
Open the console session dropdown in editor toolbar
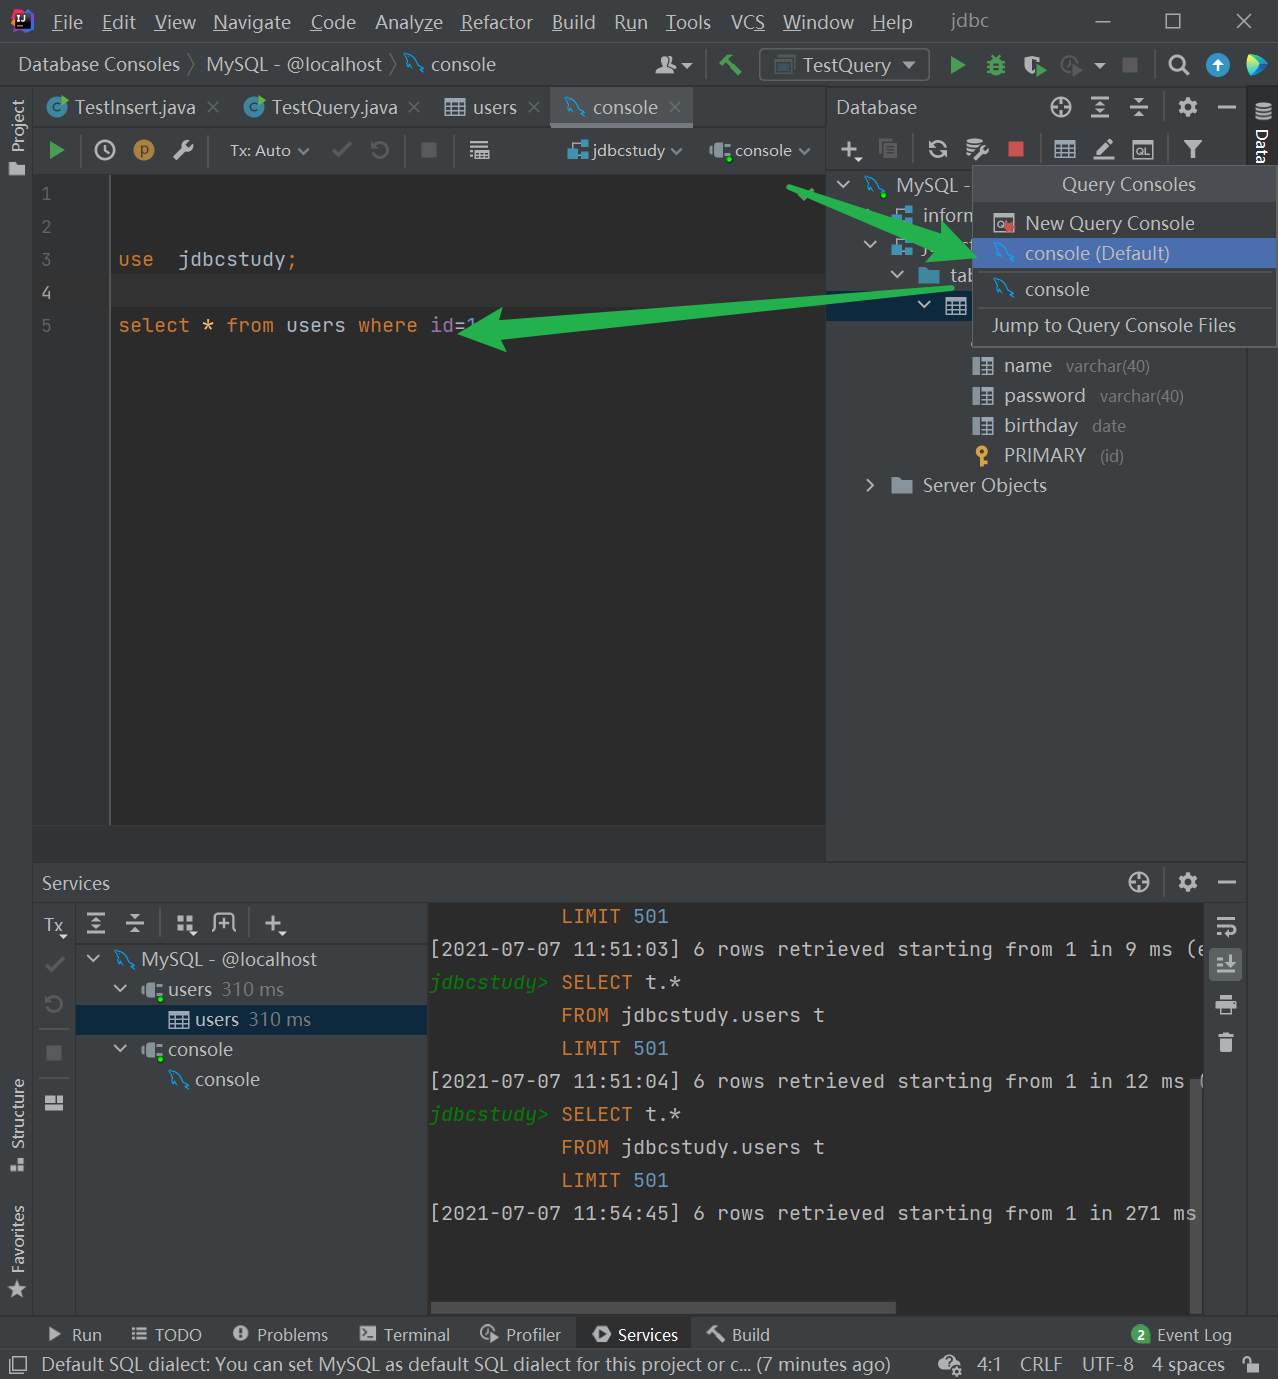760,150
